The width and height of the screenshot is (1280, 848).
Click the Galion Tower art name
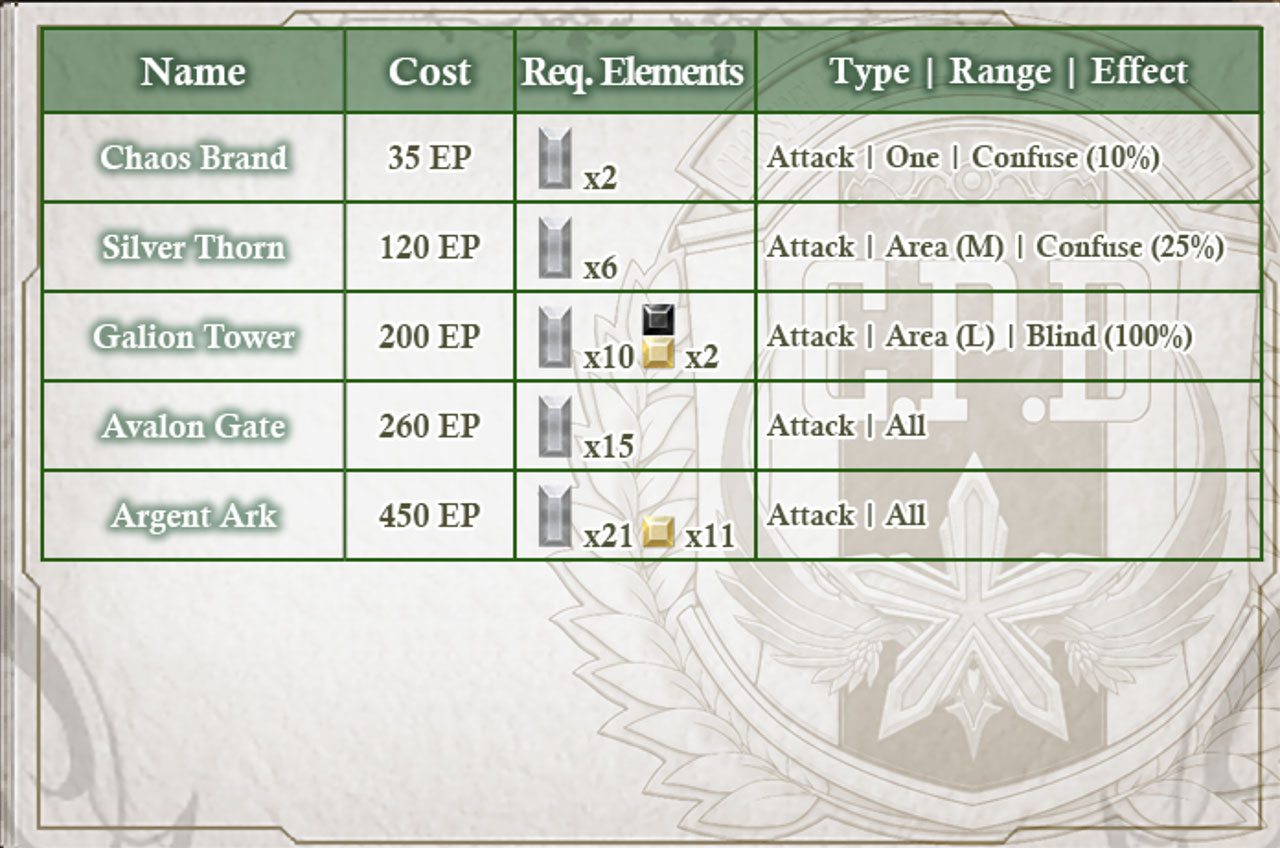[x=193, y=336]
